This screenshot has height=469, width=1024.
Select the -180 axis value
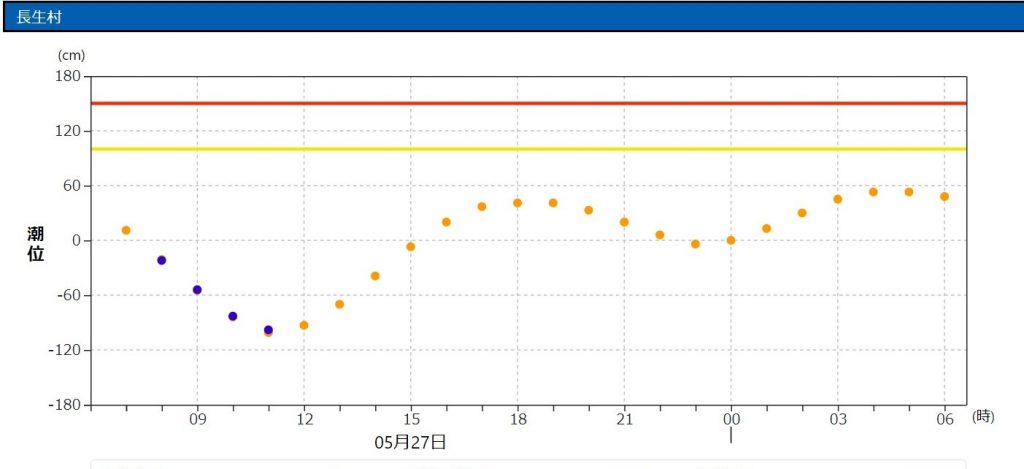[67, 405]
